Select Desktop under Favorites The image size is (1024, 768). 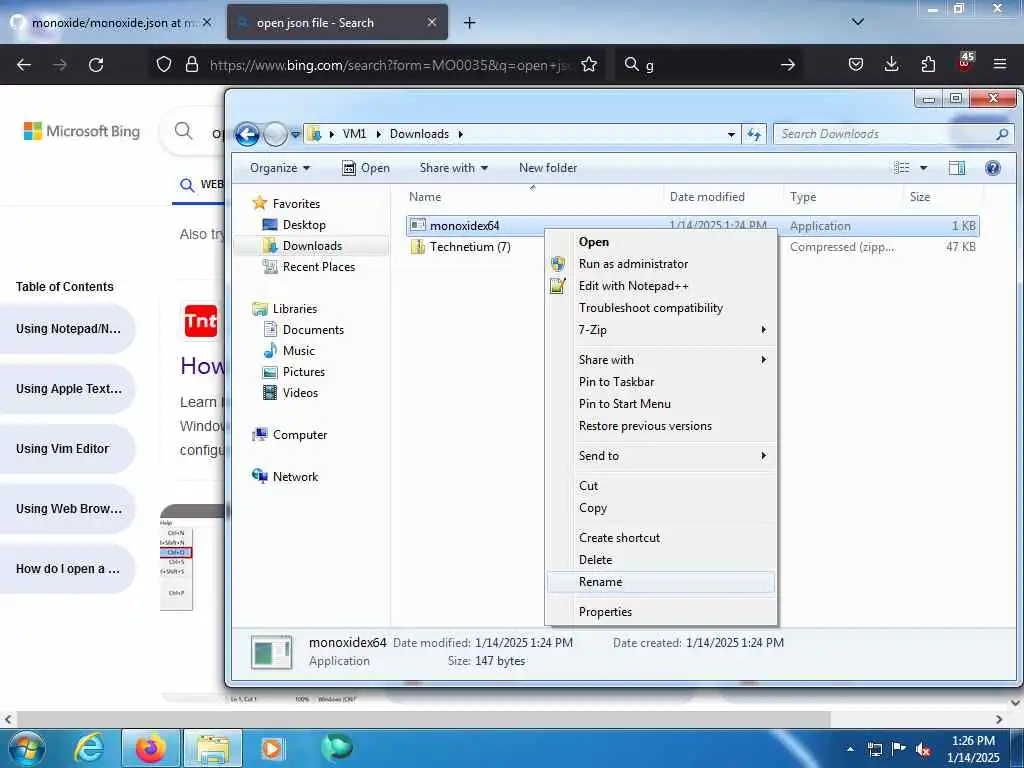(x=304, y=225)
